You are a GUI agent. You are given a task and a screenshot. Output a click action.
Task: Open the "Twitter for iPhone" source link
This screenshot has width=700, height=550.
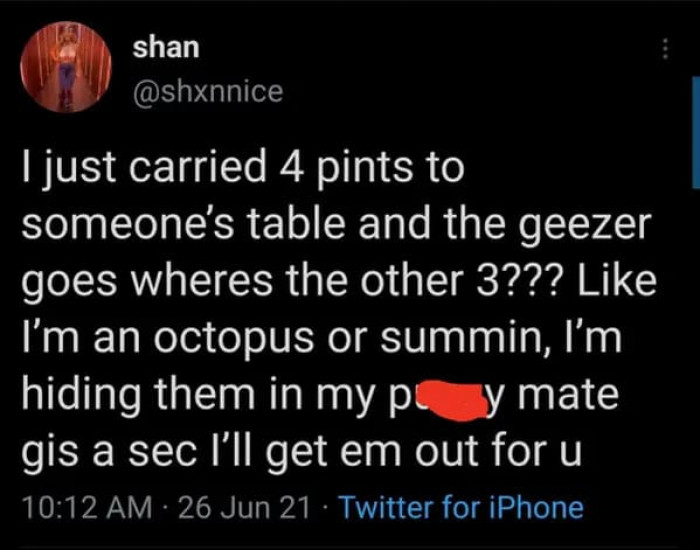[461, 507]
